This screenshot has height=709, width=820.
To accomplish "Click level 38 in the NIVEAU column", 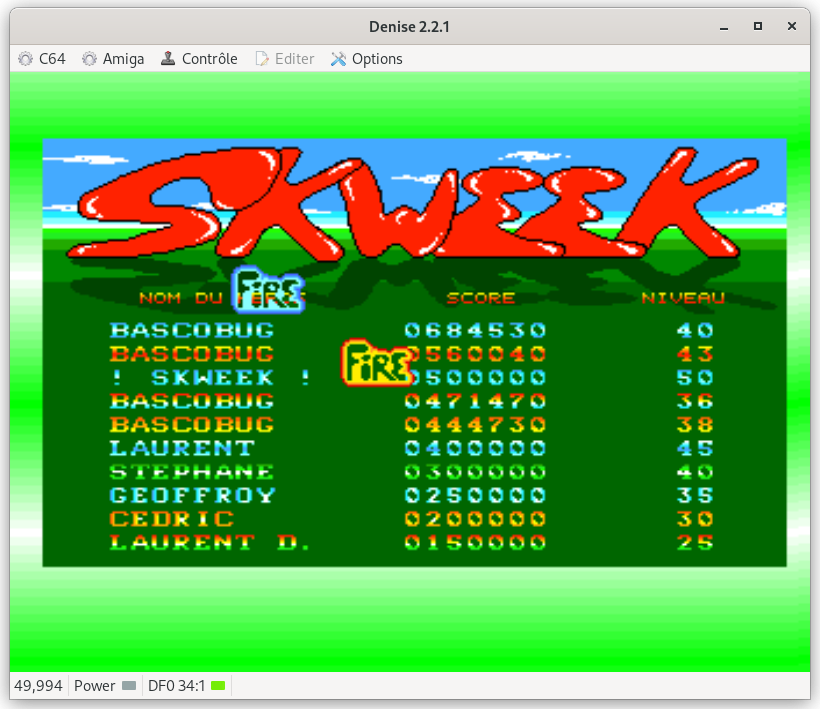I will pyautogui.click(x=695, y=425).
